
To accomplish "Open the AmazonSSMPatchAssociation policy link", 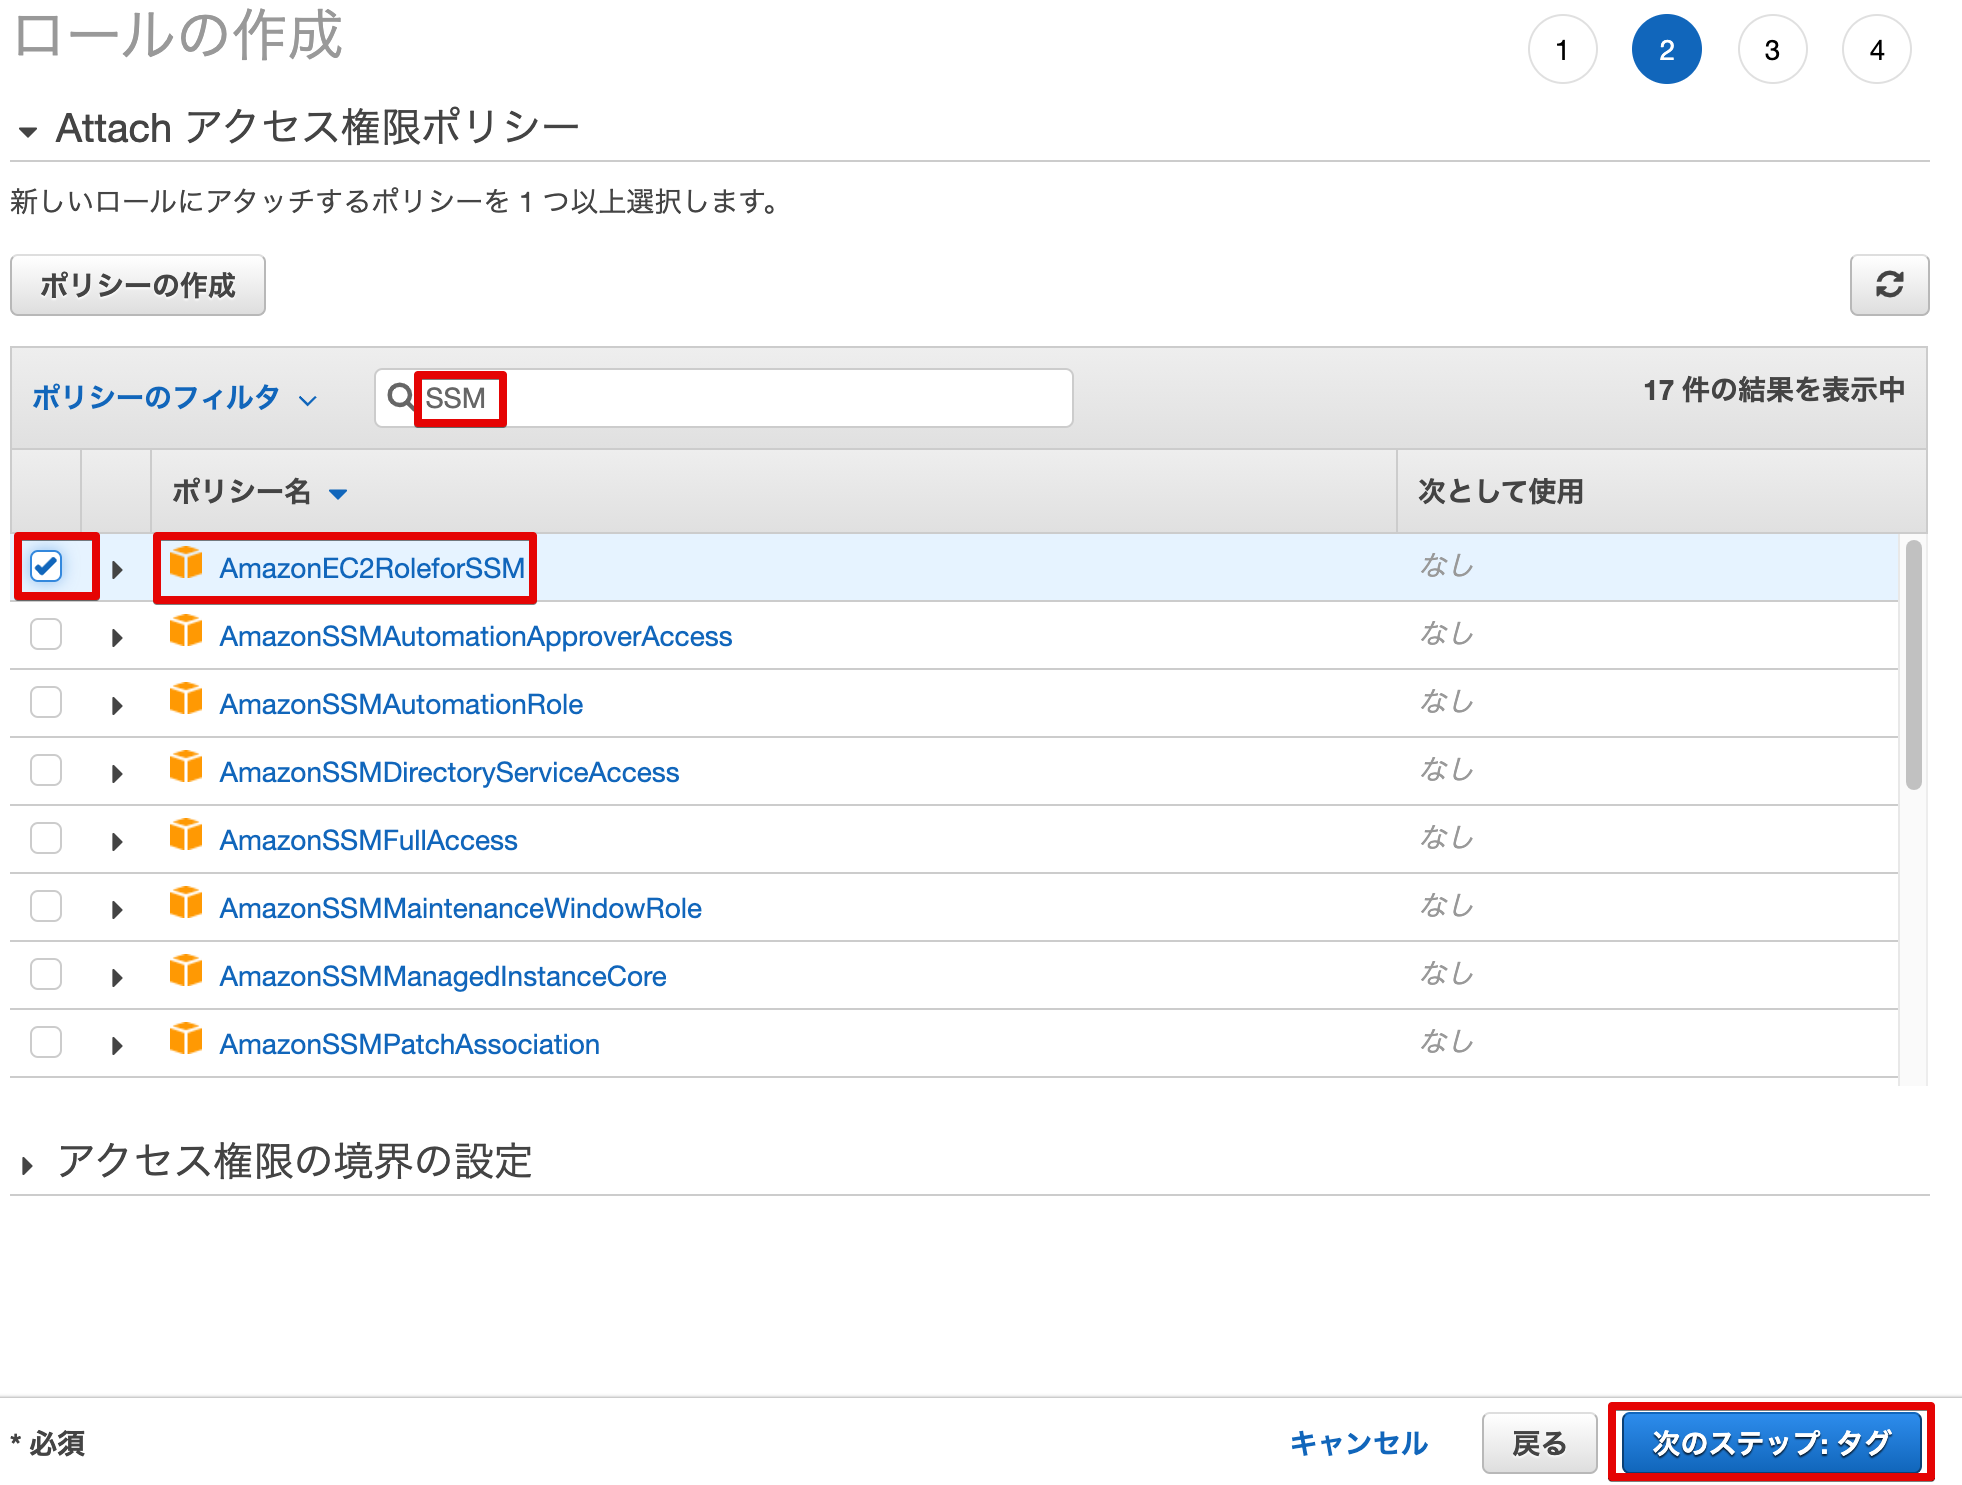I will (x=409, y=1044).
